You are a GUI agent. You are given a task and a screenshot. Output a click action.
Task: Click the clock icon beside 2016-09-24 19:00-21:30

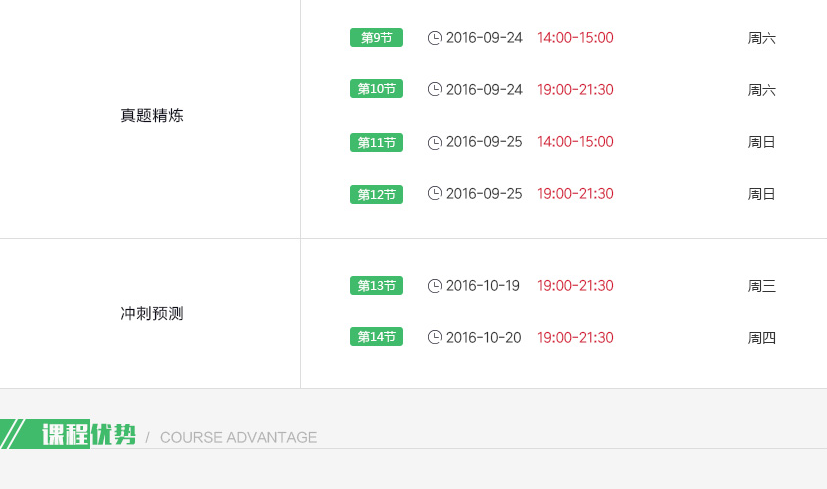[x=434, y=90]
